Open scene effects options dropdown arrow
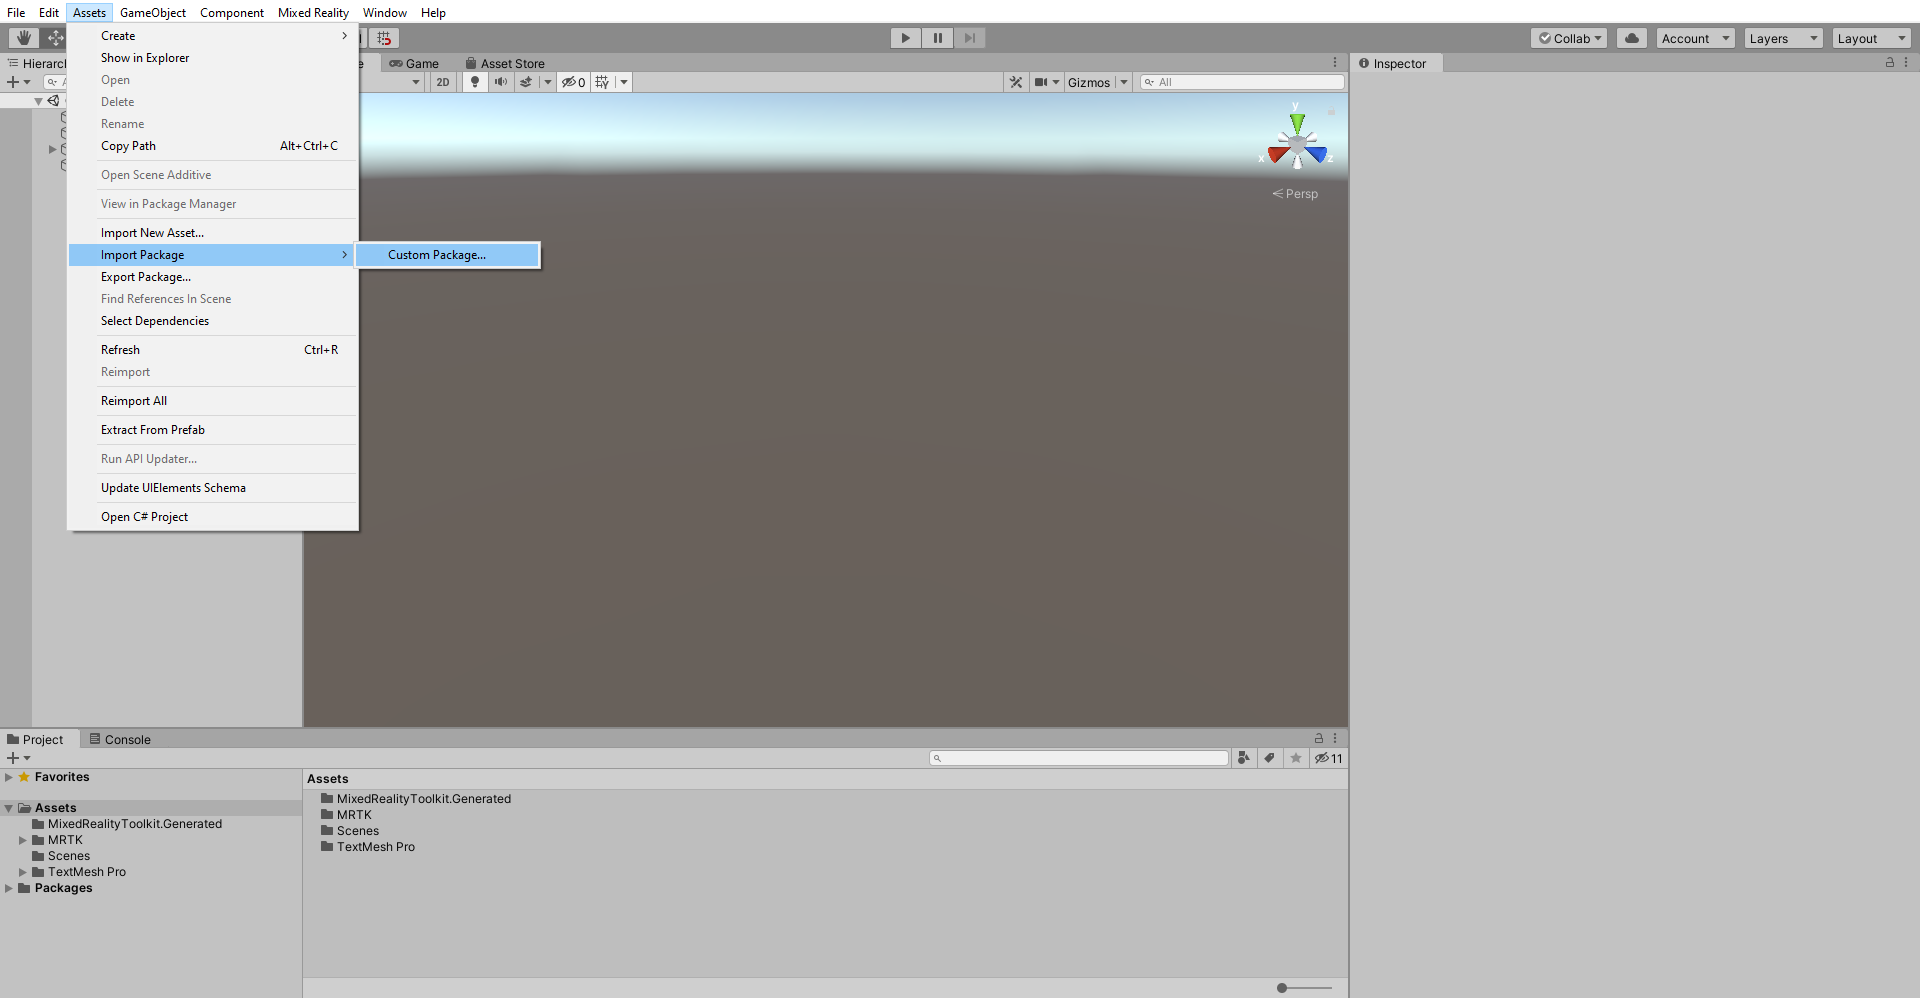This screenshot has width=1920, height=998. pos(548,82)
